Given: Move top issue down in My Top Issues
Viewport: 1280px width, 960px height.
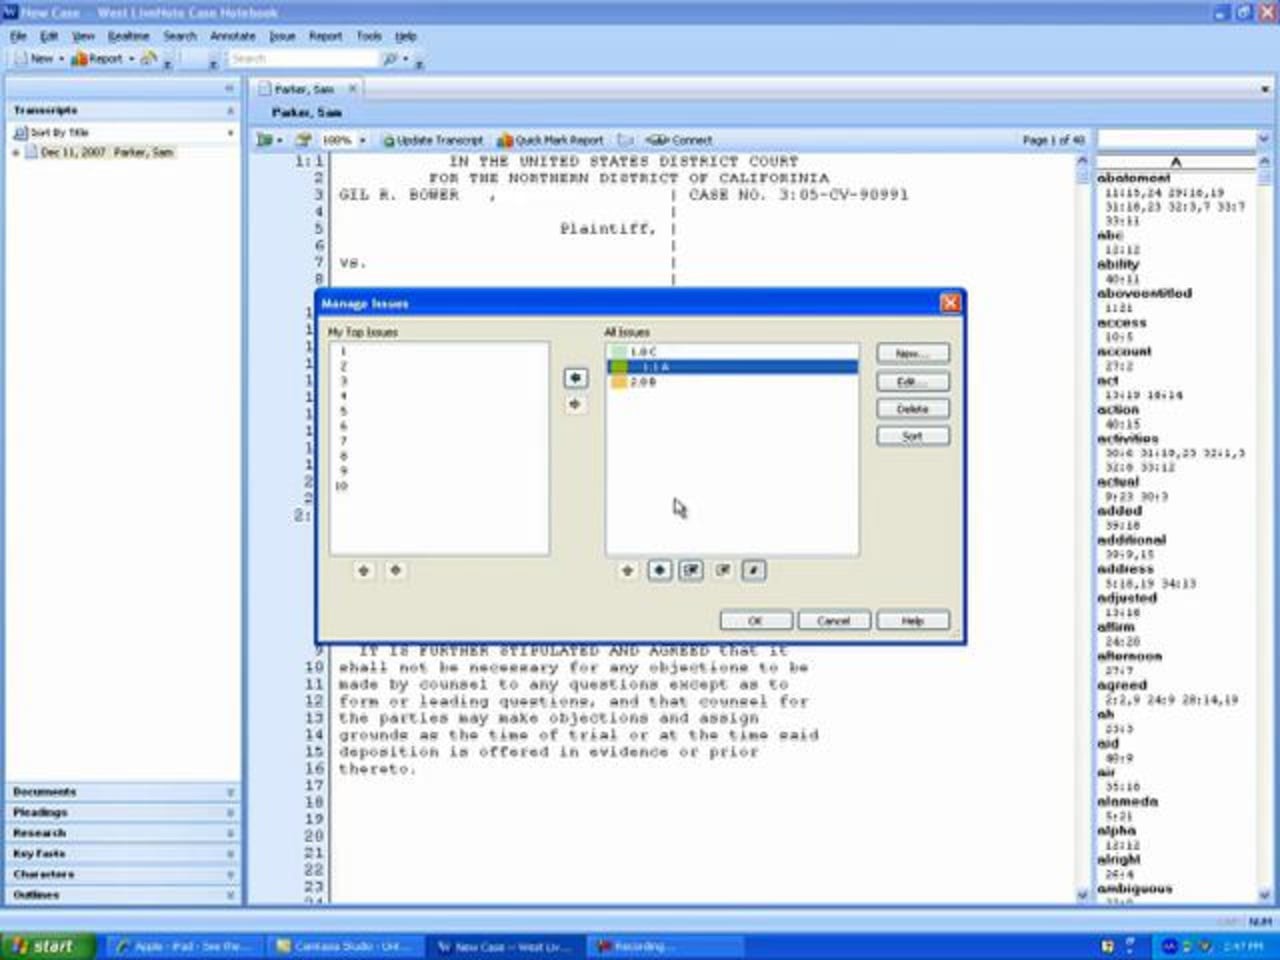Looking at the screenshot, I should click(395, 570).
